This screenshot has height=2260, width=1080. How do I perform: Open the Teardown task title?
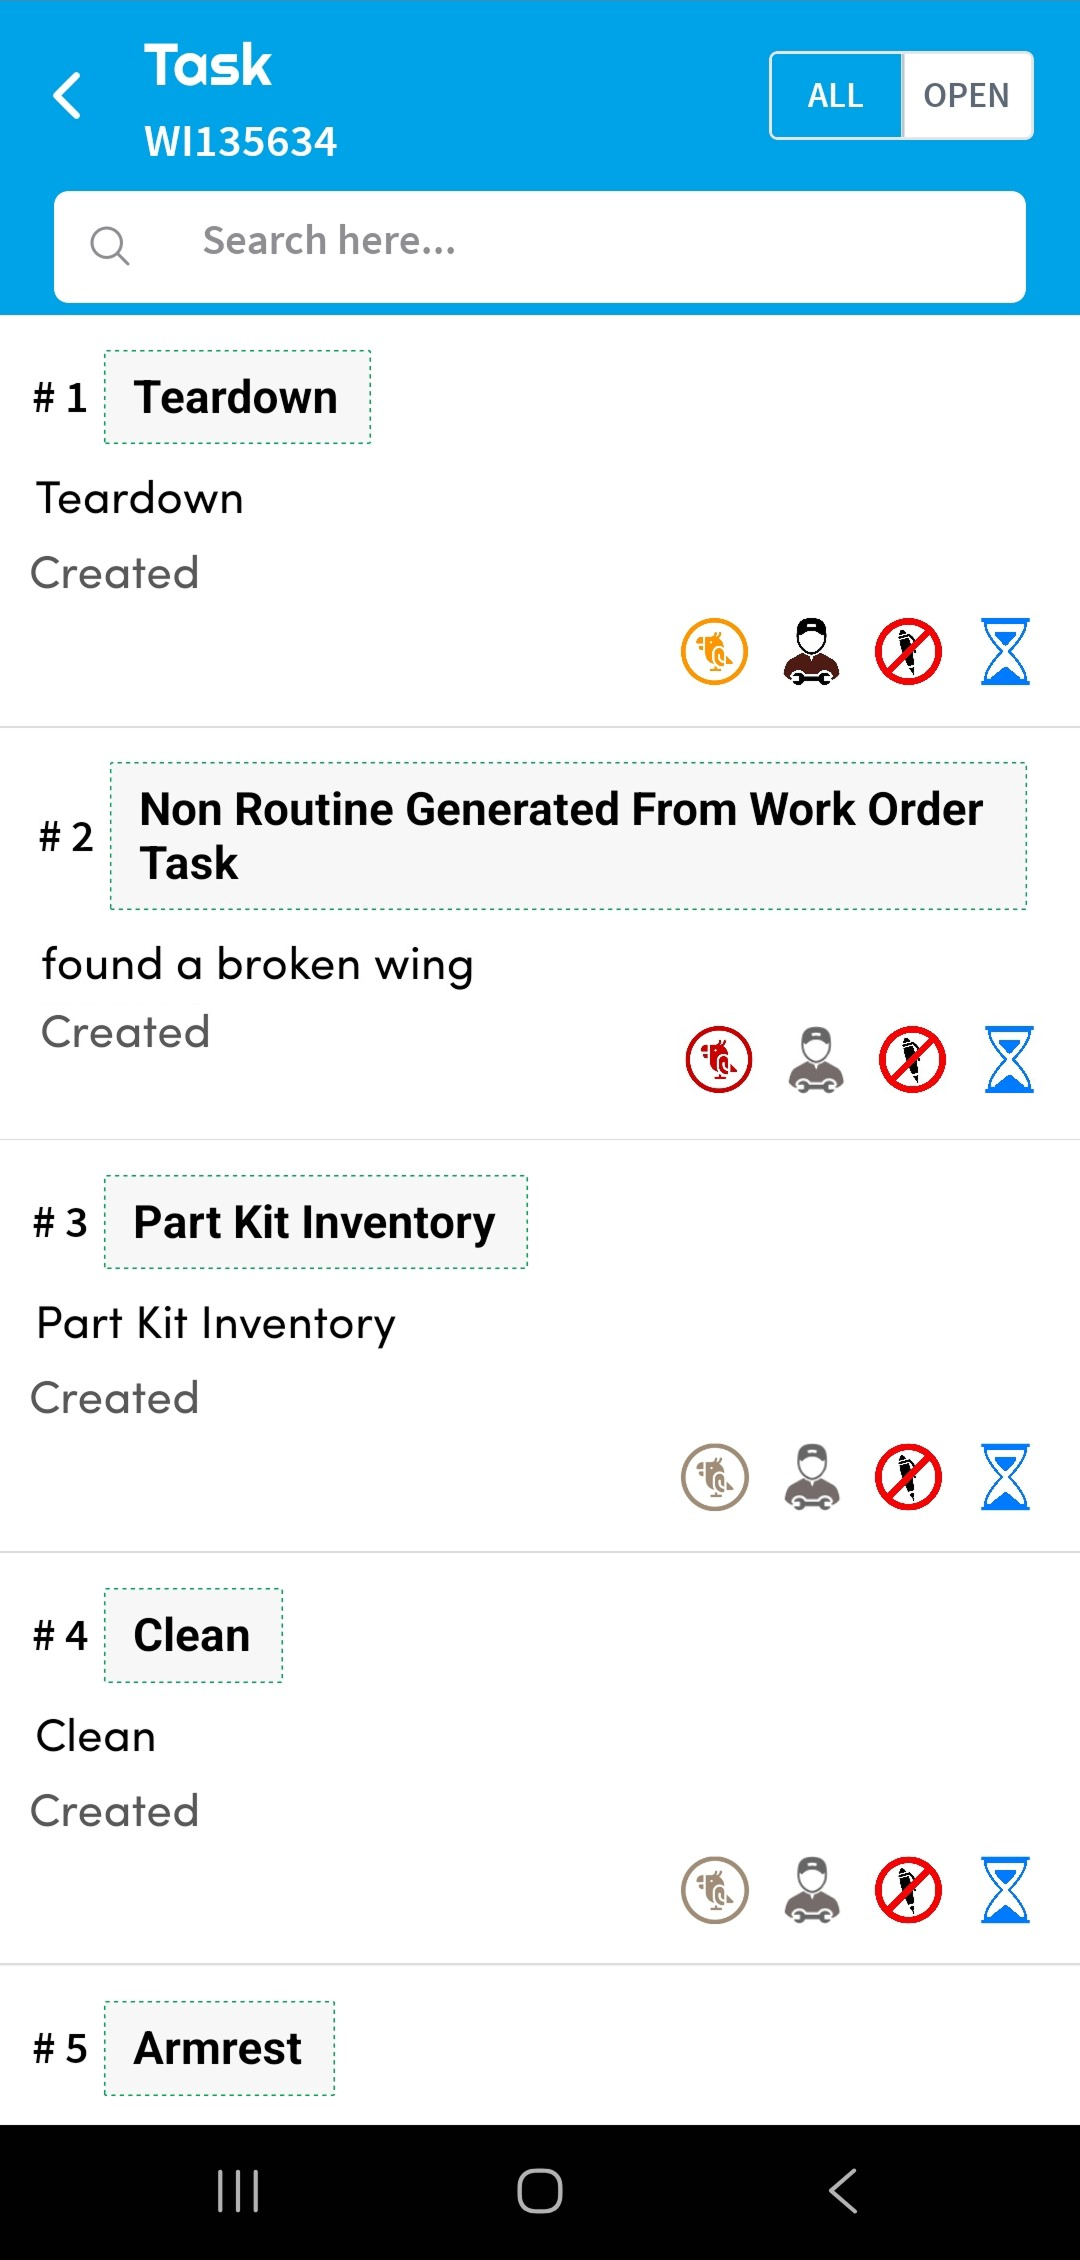pyautogui.click(x=237, y=397)
